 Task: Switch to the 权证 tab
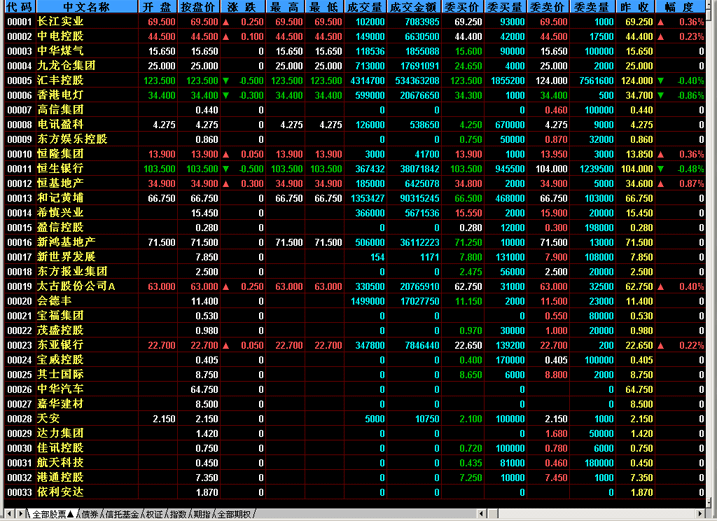point(154,515)
